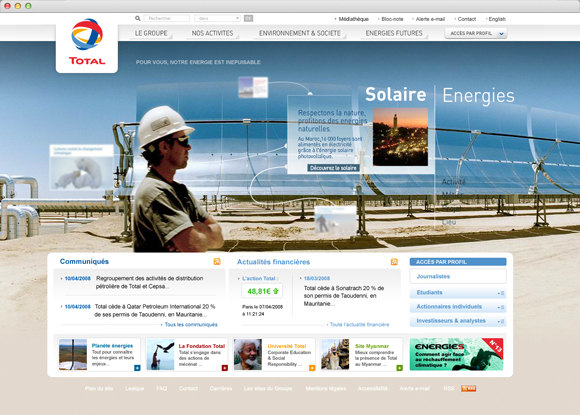This screenshot has height=415, width=580.
Task: Select the Energies heading
Action: [x=478, y=96]
